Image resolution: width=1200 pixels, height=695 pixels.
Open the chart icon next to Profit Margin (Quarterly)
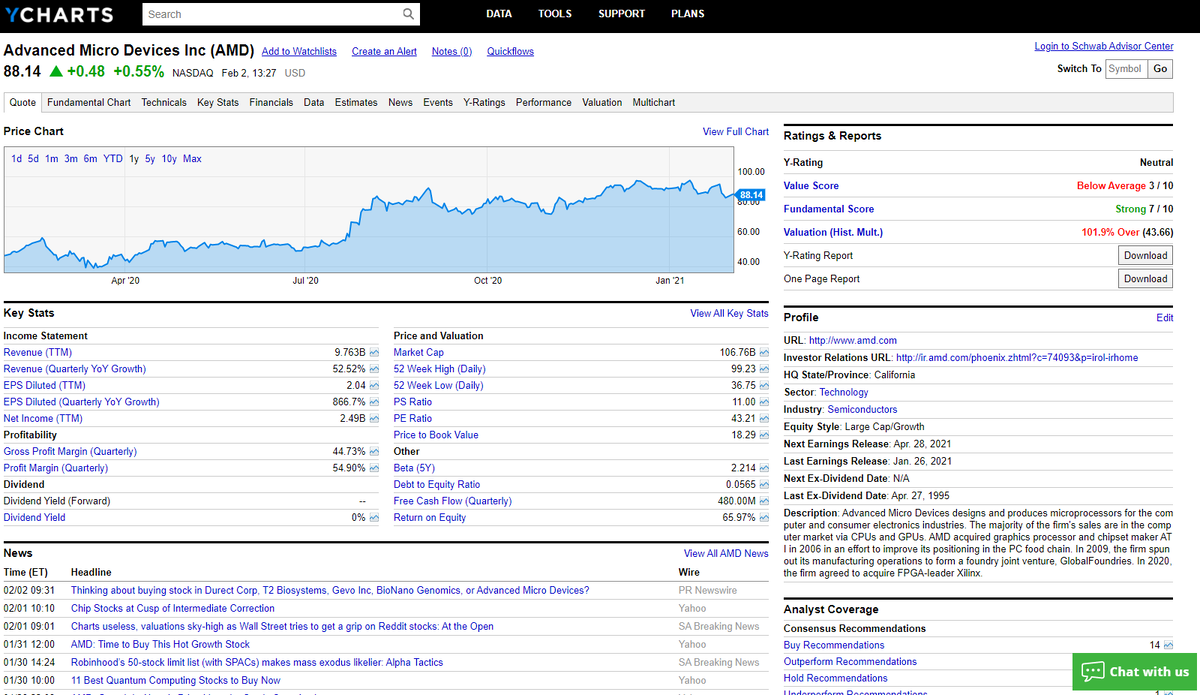point(374,468)
